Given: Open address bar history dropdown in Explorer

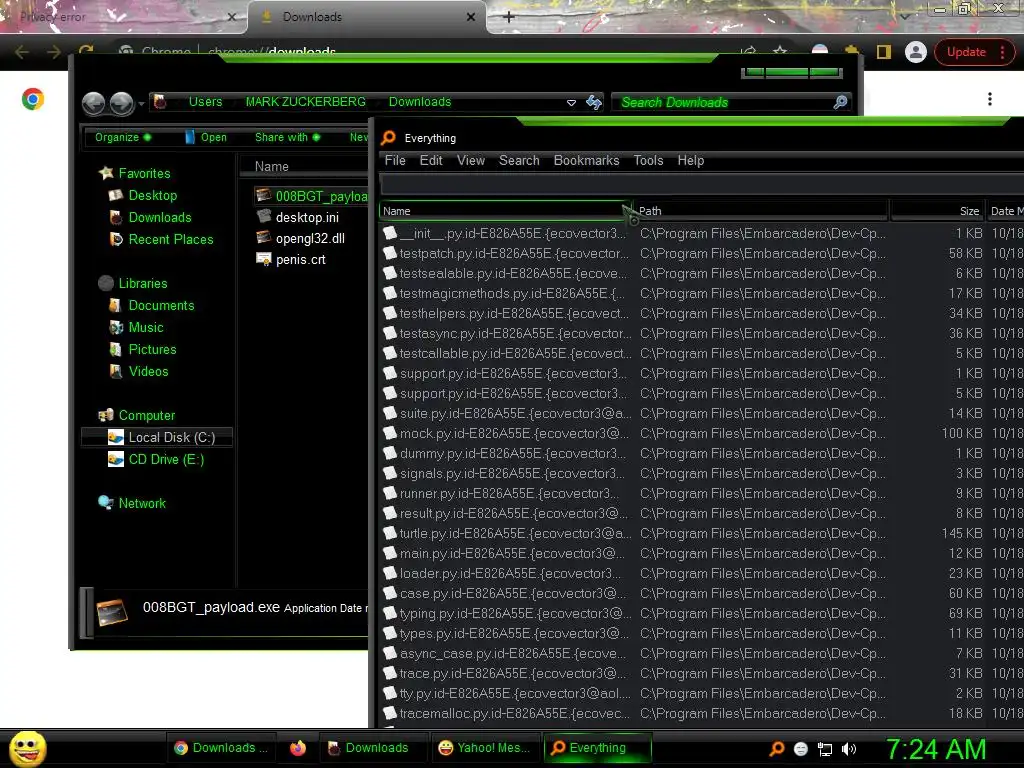Looking at the screenshot, I should click(571, 103).
